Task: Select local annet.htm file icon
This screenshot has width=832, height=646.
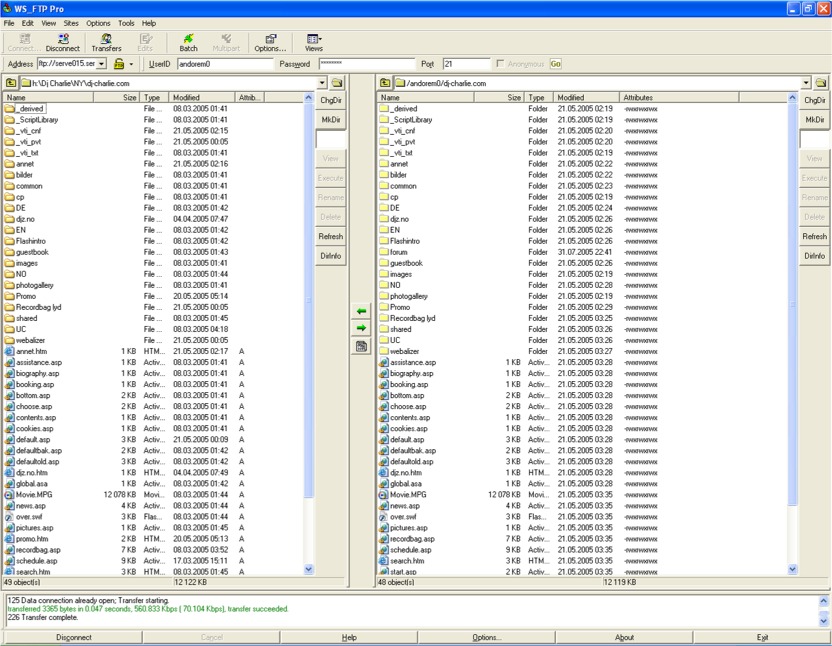Action: click(x=9, y=351)
